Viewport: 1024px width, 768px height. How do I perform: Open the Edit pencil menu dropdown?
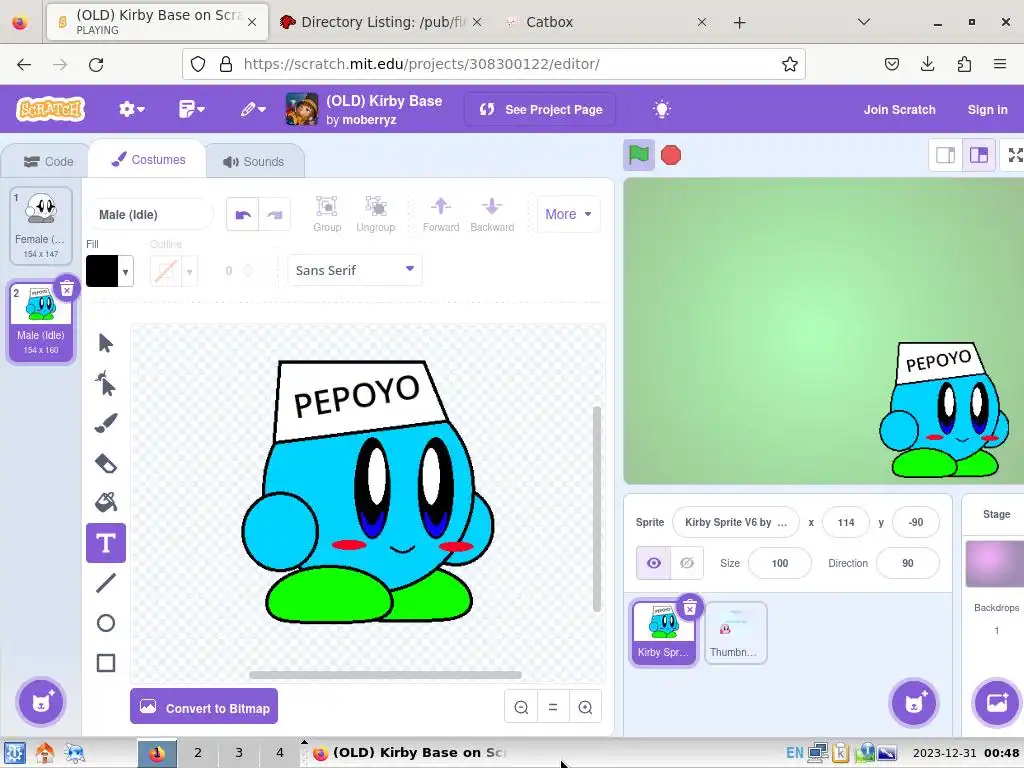(x=253, y=109)
